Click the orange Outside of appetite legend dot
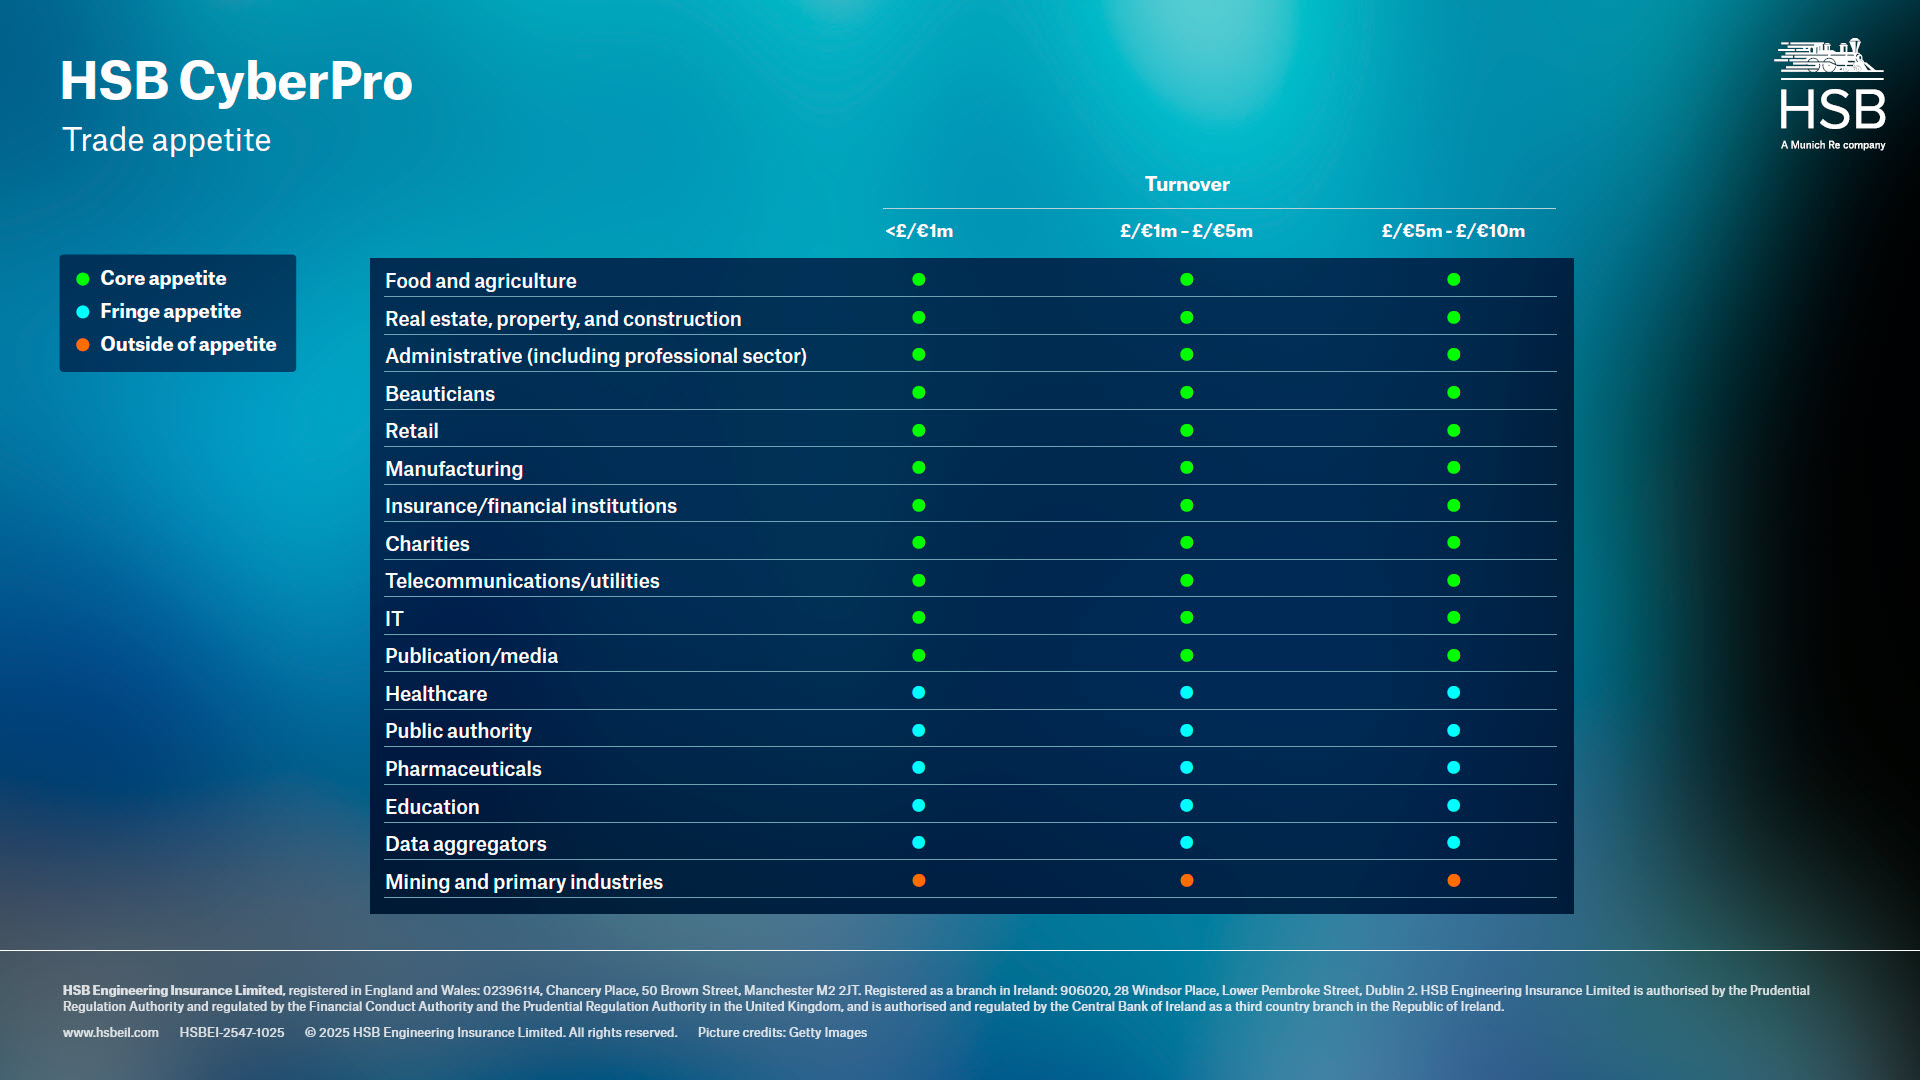 83,345
